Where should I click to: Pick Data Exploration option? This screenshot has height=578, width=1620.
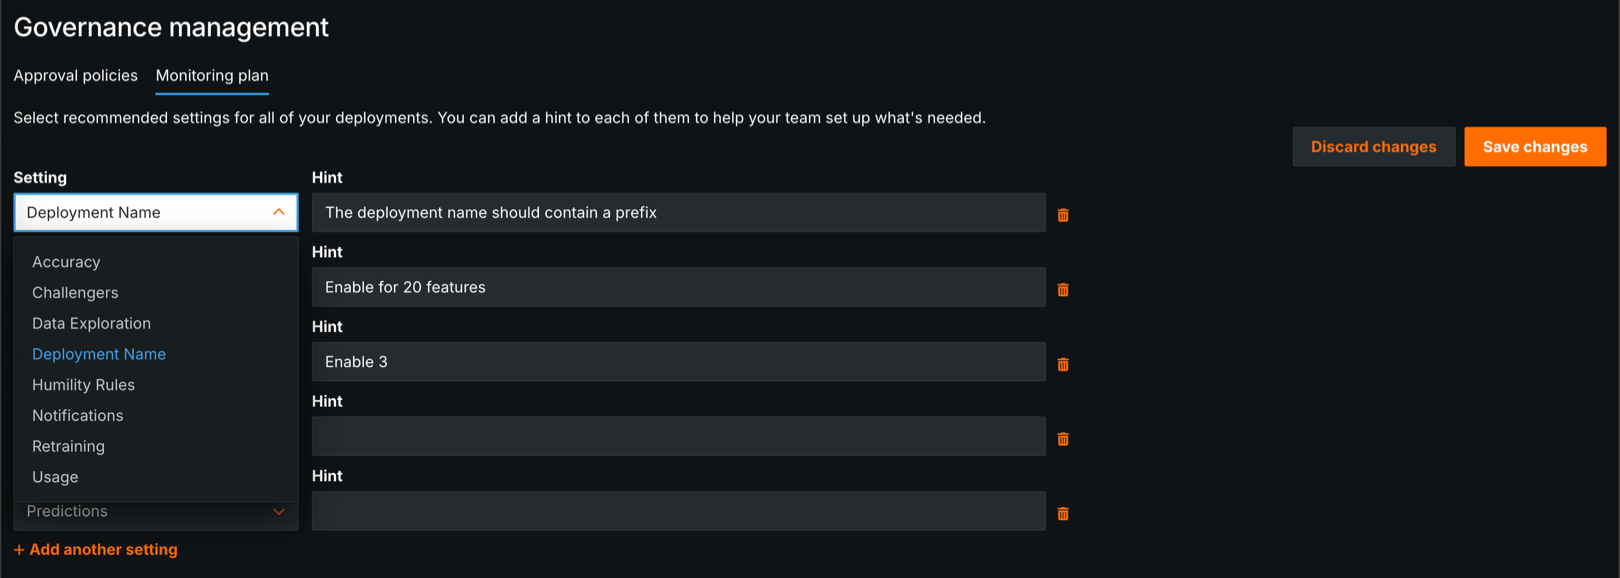coord(91,324)
